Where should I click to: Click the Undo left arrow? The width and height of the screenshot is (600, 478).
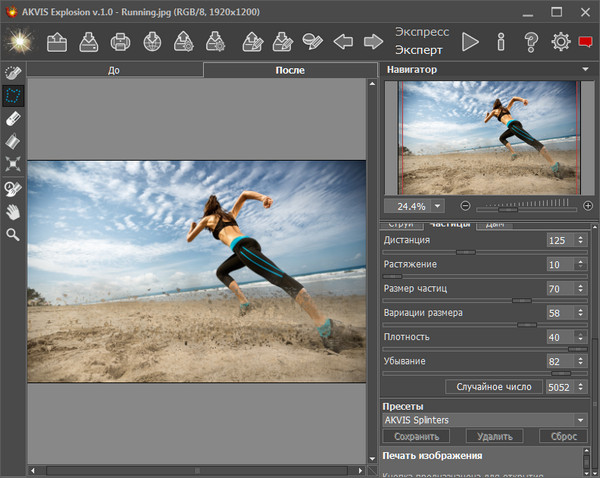(343, 42)
